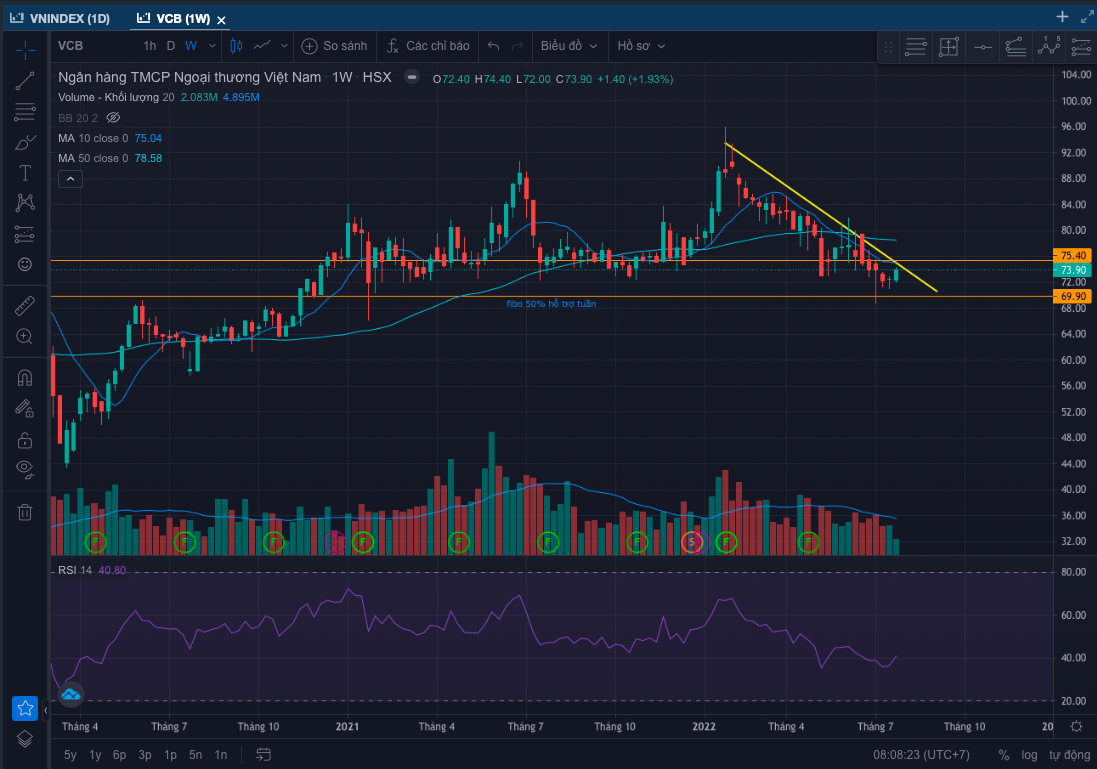Select the 69.90 orange price label
This screenshot has height=769, width=1097.
coord(1071,297)
